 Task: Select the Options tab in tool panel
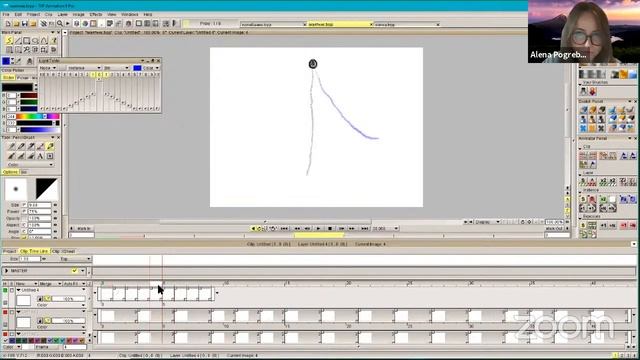(10, 172)
